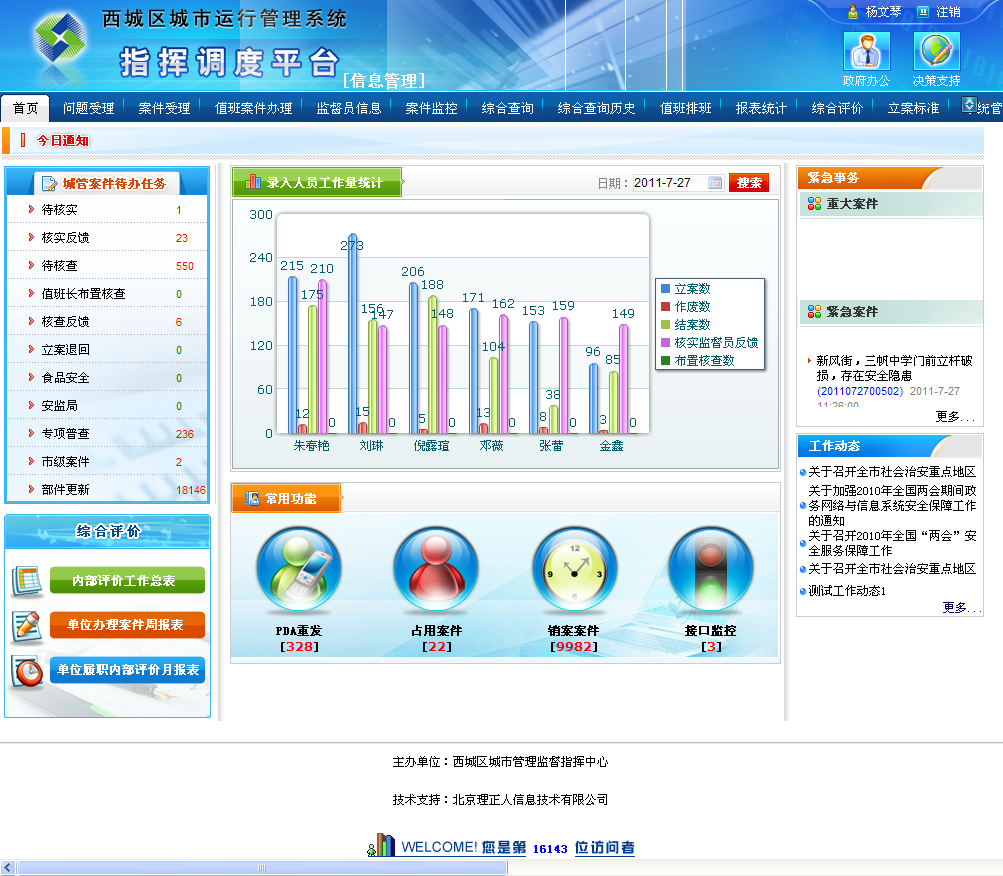
Task: Open the 案件监控 menu
Action: [431, 108]
